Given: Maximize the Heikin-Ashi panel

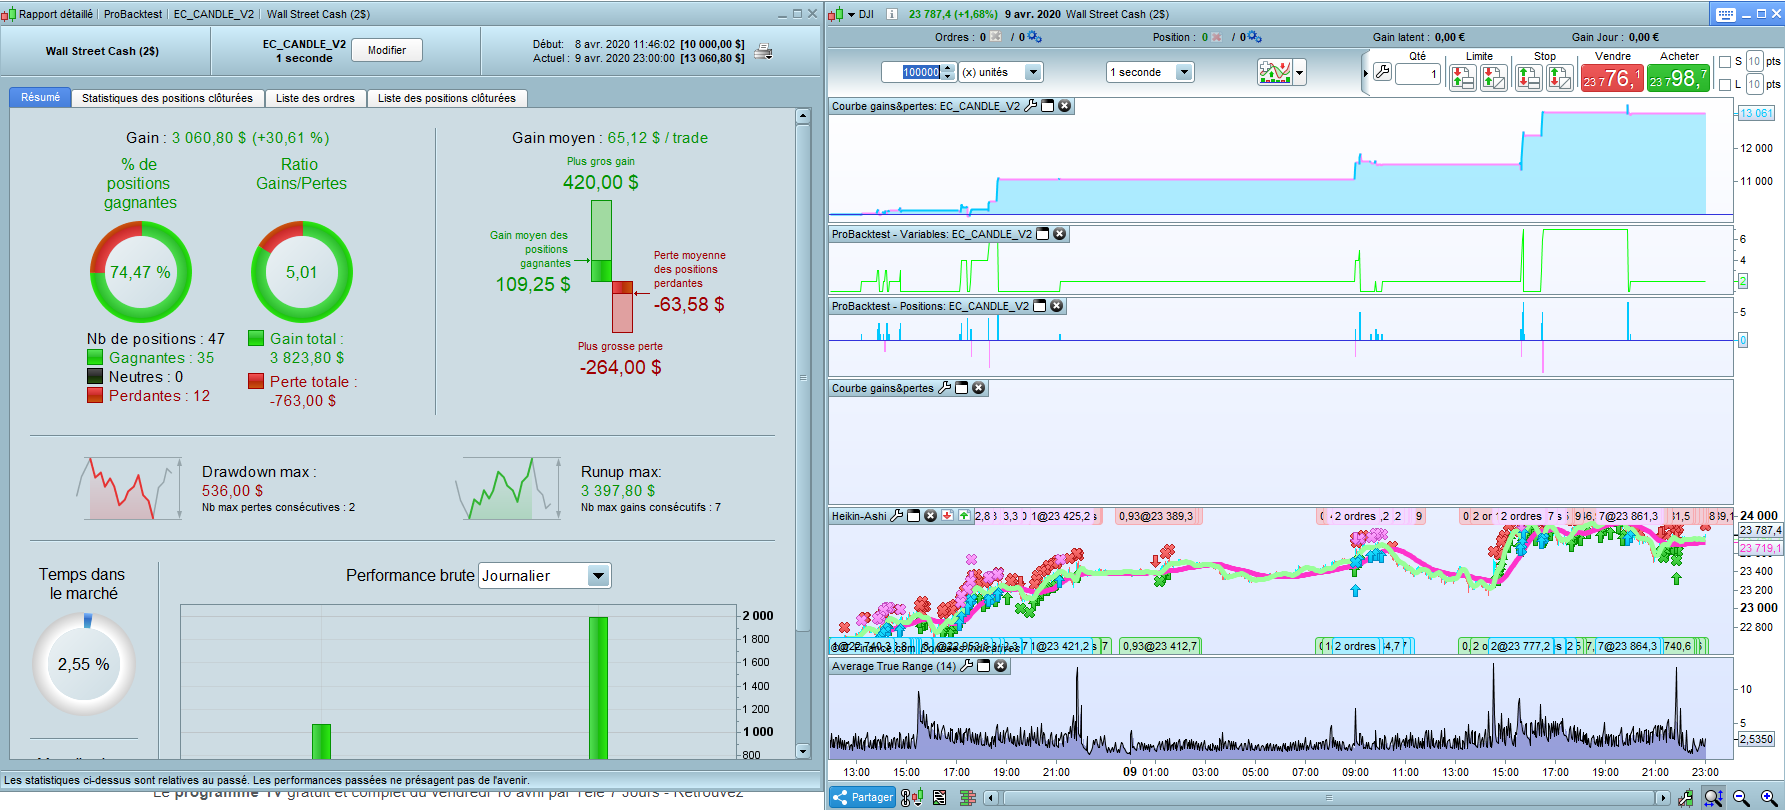Looking at the screenshot, I should tap(913, 516).
